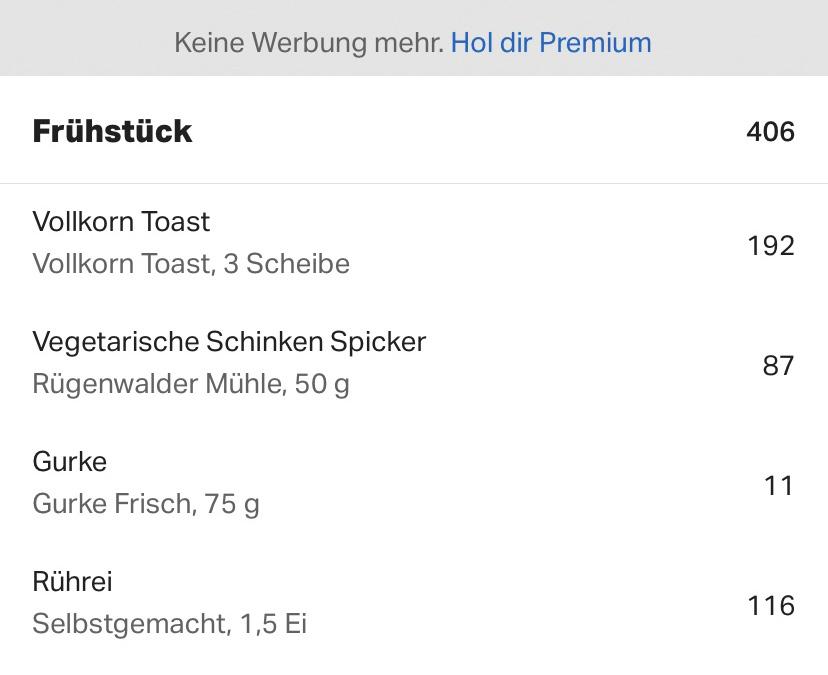Open the Vollkorn Toast entry
Viewport: 828px width, 675px height.
click(x=414, y=242)
